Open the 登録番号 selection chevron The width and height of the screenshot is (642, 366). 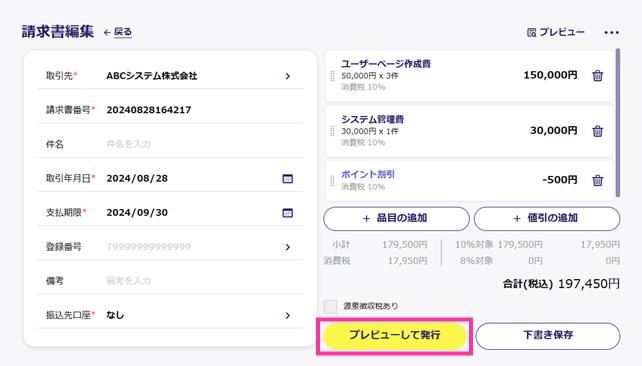[x=287, y=247]
